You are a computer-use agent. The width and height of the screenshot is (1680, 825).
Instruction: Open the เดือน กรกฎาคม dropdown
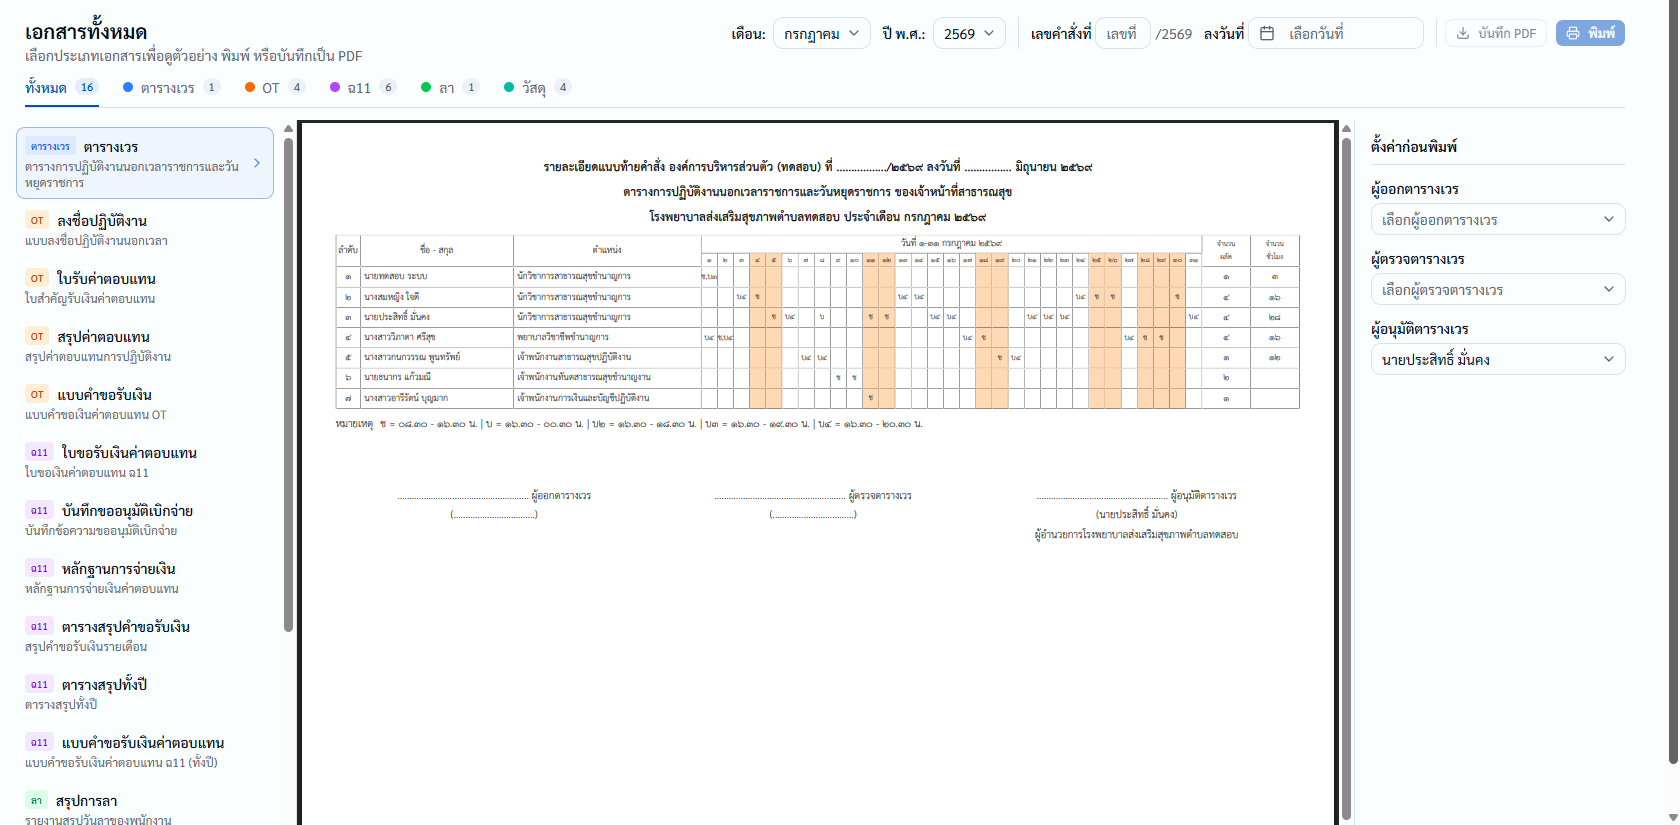pos(821,33)
